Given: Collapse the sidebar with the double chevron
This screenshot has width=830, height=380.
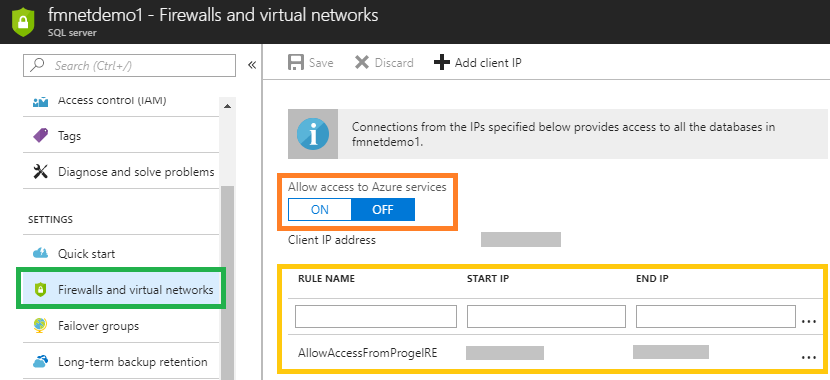Looking at the screenshot, I should pyautogui.click(x=252, y=65).
